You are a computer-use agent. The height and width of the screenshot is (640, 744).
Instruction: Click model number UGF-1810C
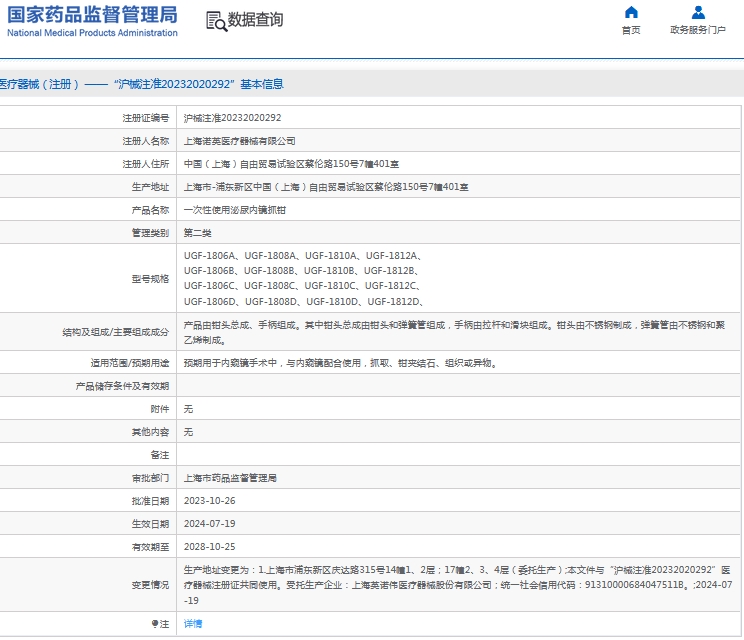click(x=330, y=286)
